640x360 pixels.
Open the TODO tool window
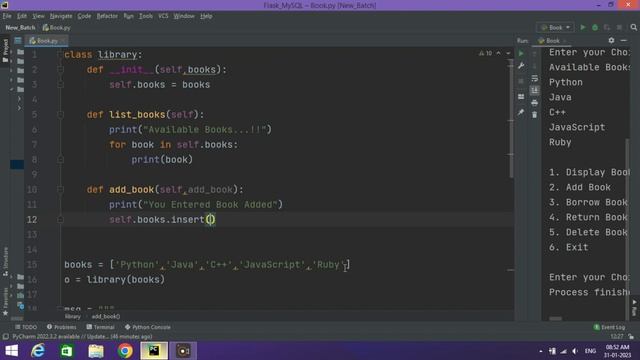pyautogui.click(x=26, y=327)
